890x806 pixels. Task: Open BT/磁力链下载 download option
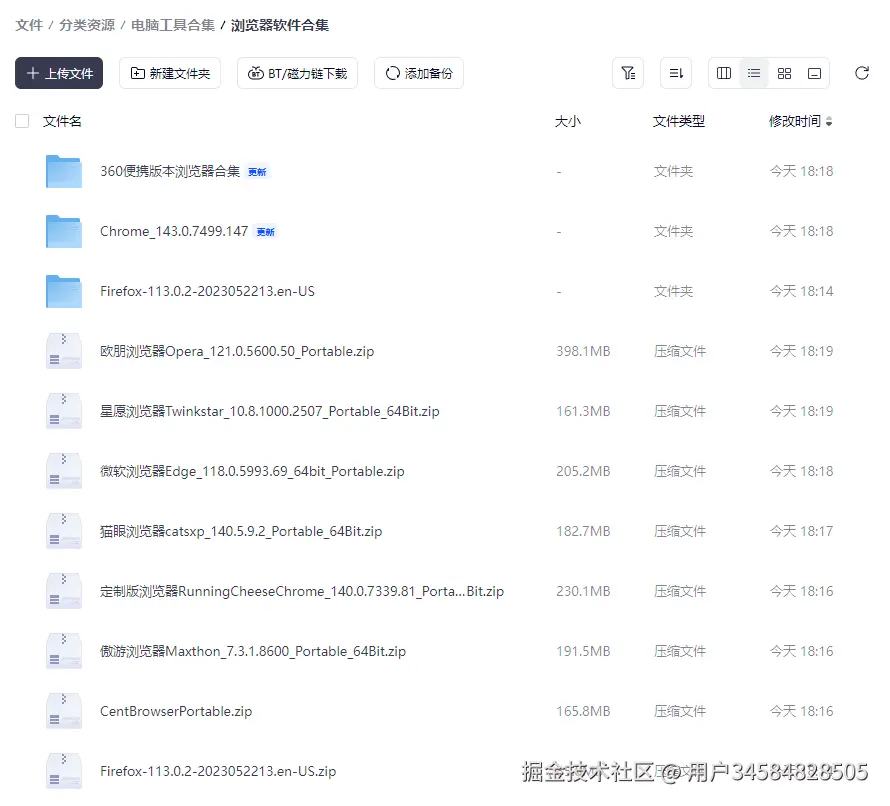[x=297, y=73]
